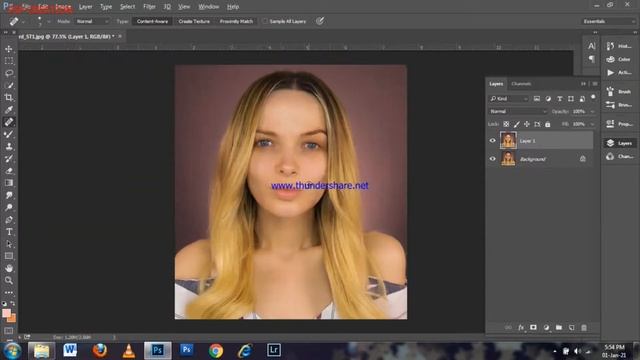Open the Opacity slider dropdown arrow
640x360 pixels.
click(592, 111)
